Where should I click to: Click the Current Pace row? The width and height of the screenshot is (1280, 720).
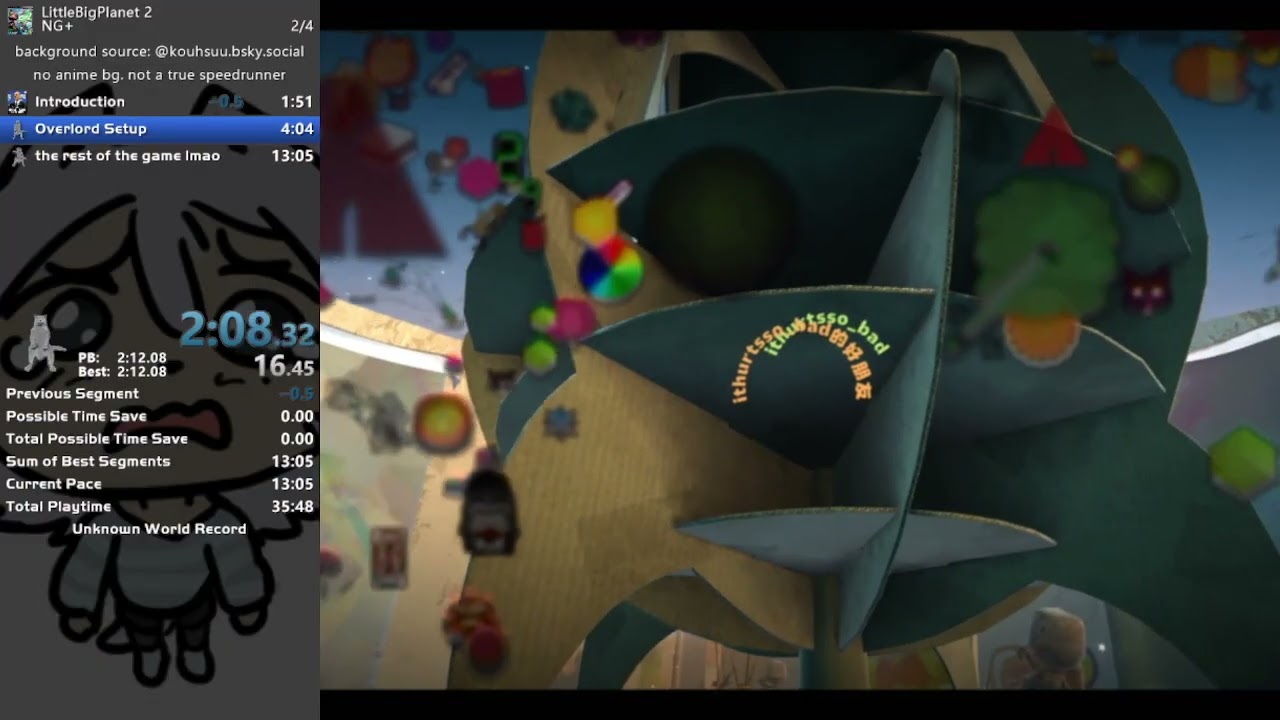click(x=160, y=484)
